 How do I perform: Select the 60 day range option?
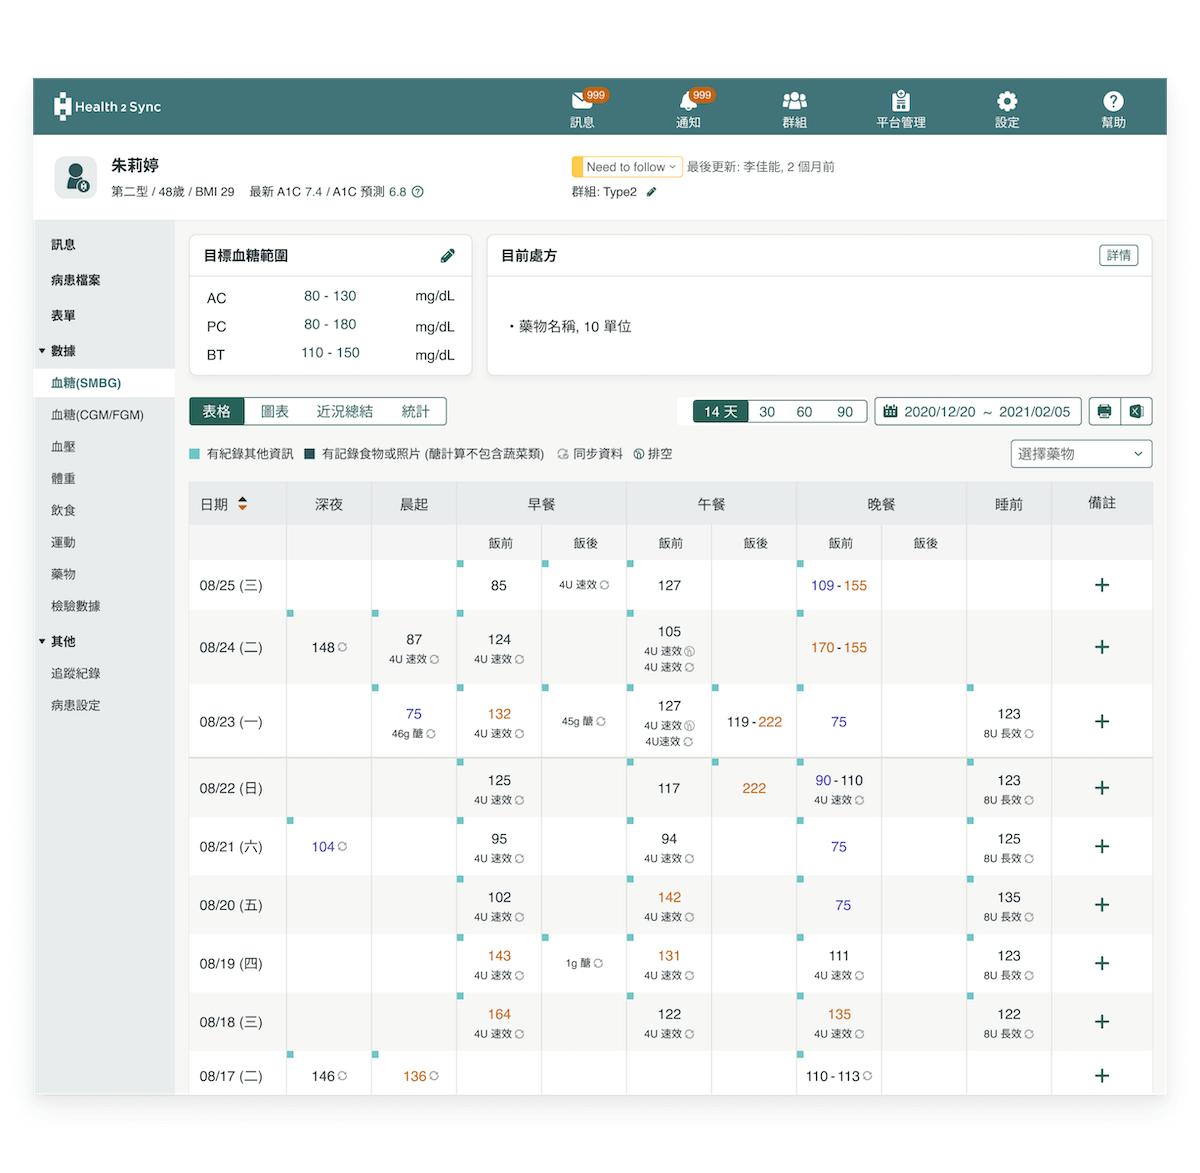coord(804,412)
